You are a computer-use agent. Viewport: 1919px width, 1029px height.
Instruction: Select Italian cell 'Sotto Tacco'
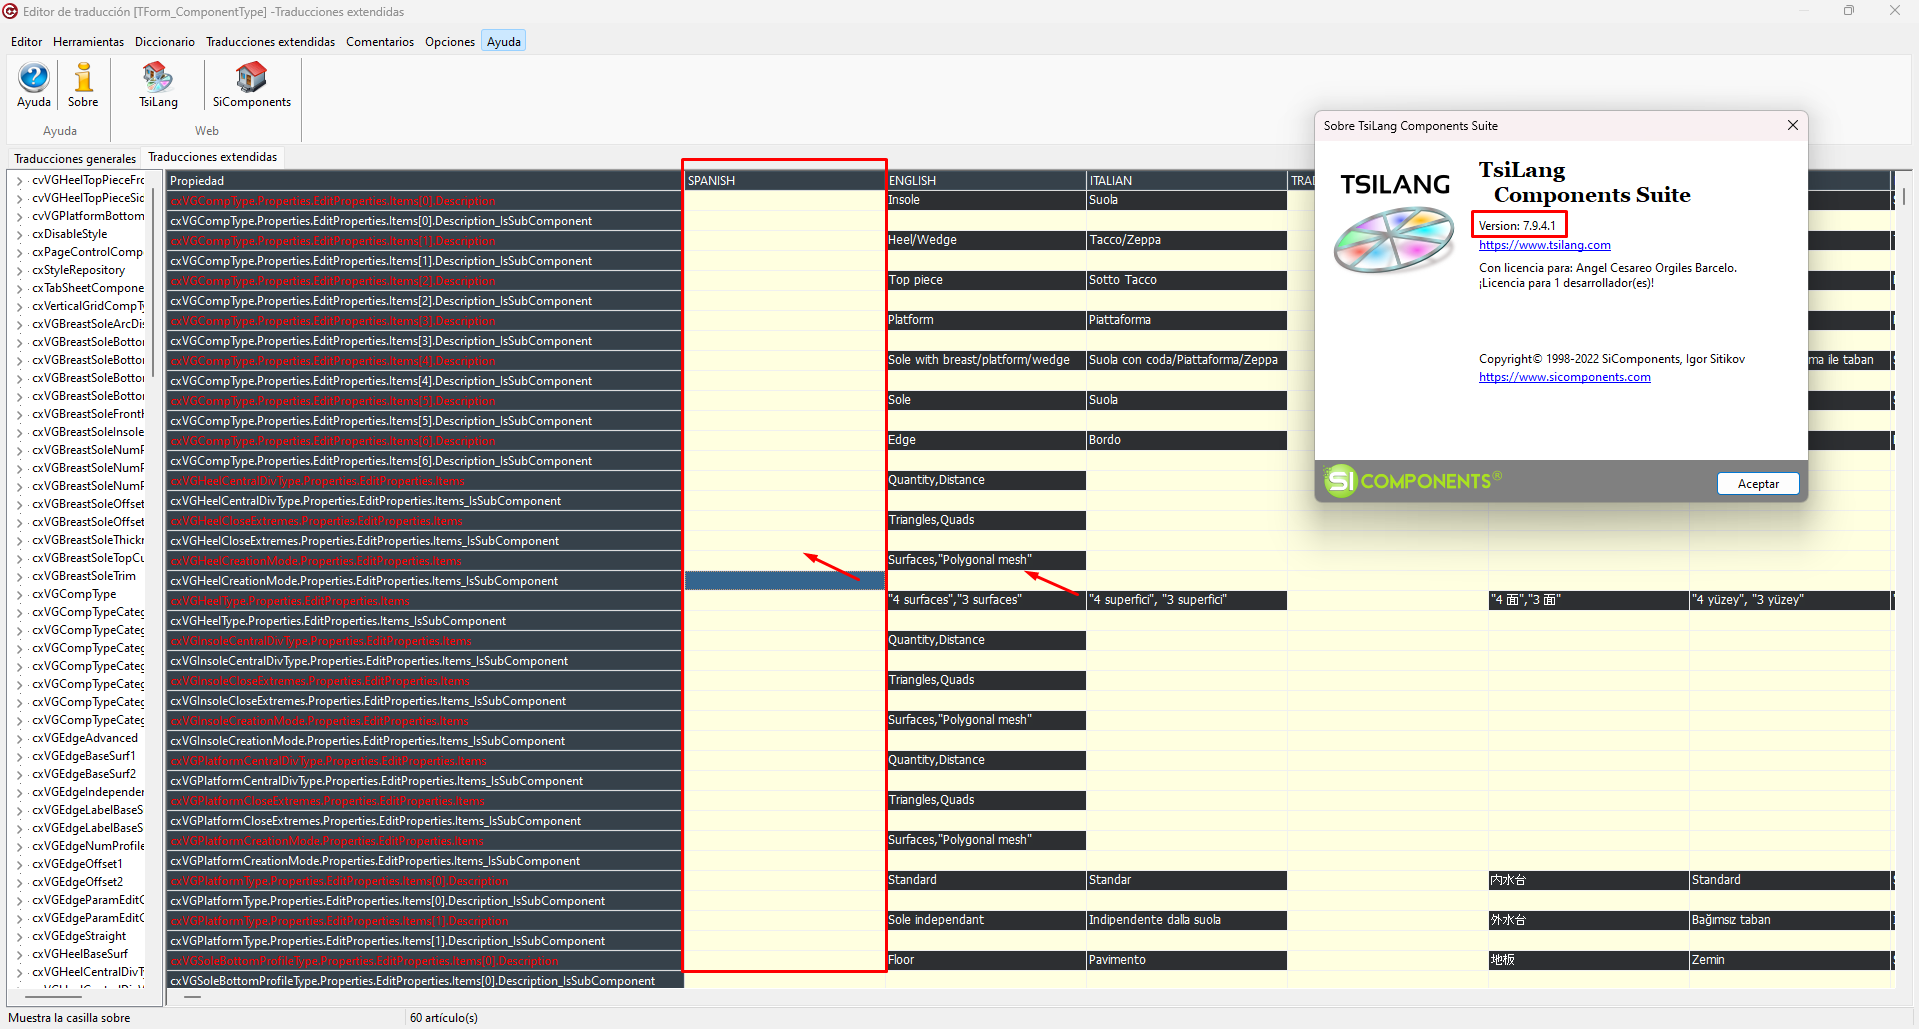pos(1187,280)
